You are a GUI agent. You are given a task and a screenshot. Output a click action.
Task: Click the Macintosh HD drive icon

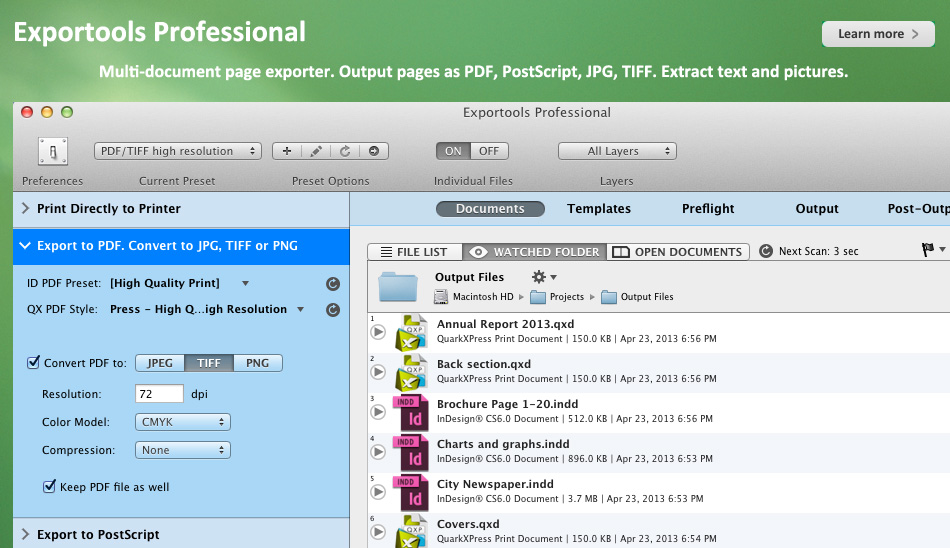[x=441, y=296]
